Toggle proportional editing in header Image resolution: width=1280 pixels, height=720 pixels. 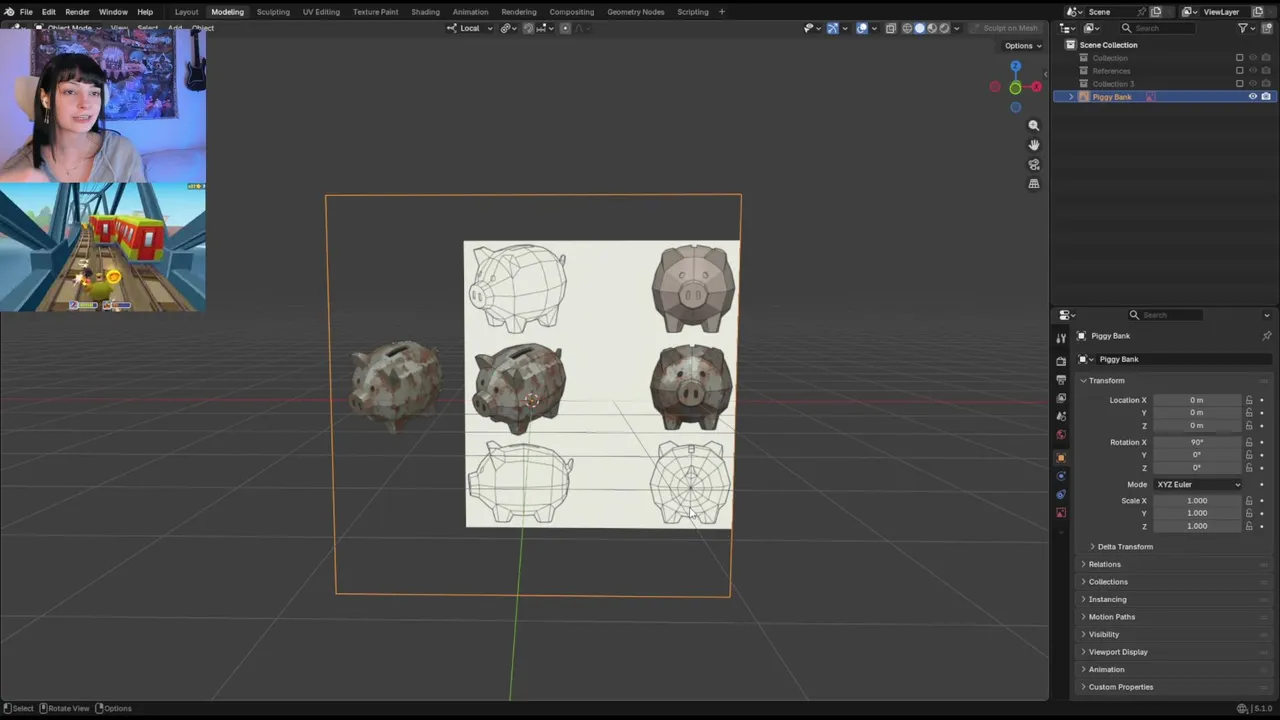click(565, 28)
